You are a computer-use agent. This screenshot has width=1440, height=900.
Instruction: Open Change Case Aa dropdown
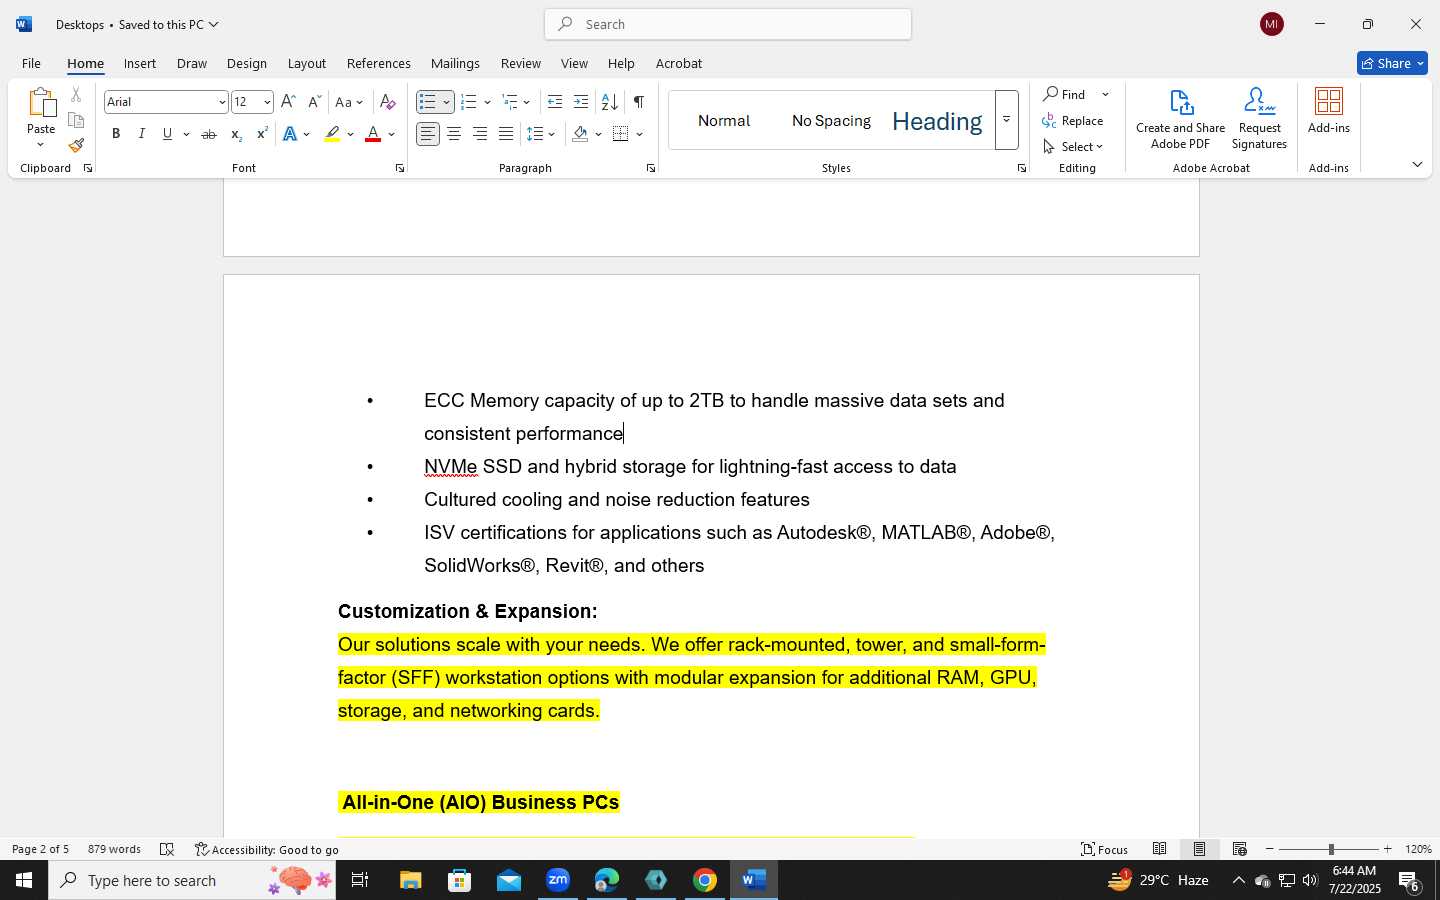coord(349,102)
